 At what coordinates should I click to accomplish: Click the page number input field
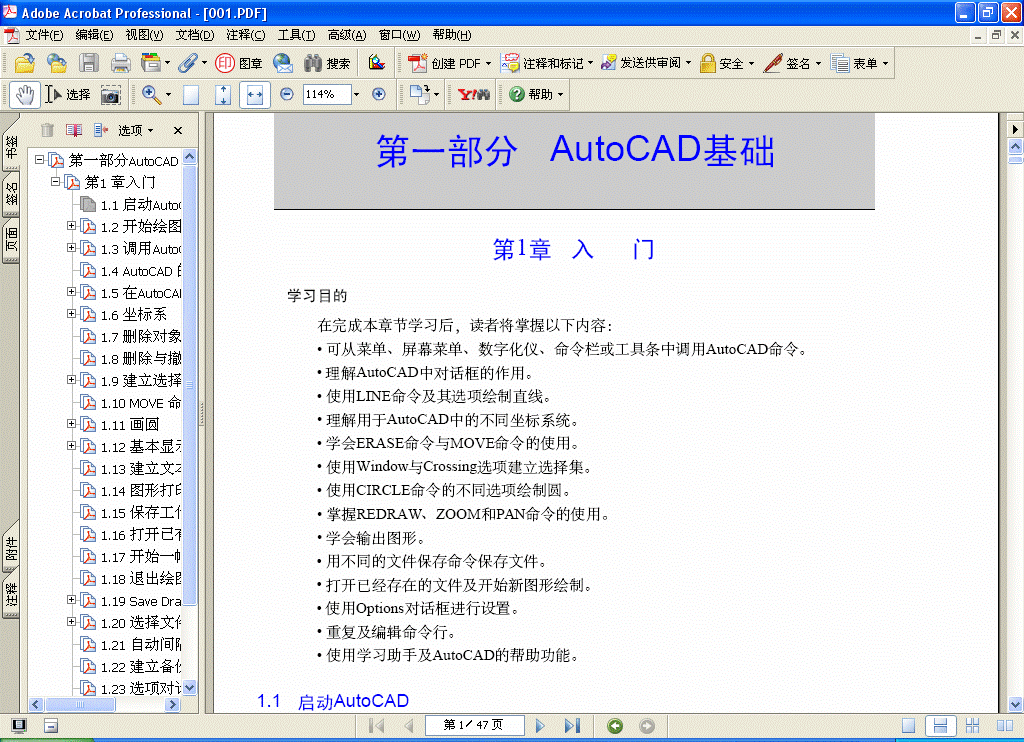474,726
